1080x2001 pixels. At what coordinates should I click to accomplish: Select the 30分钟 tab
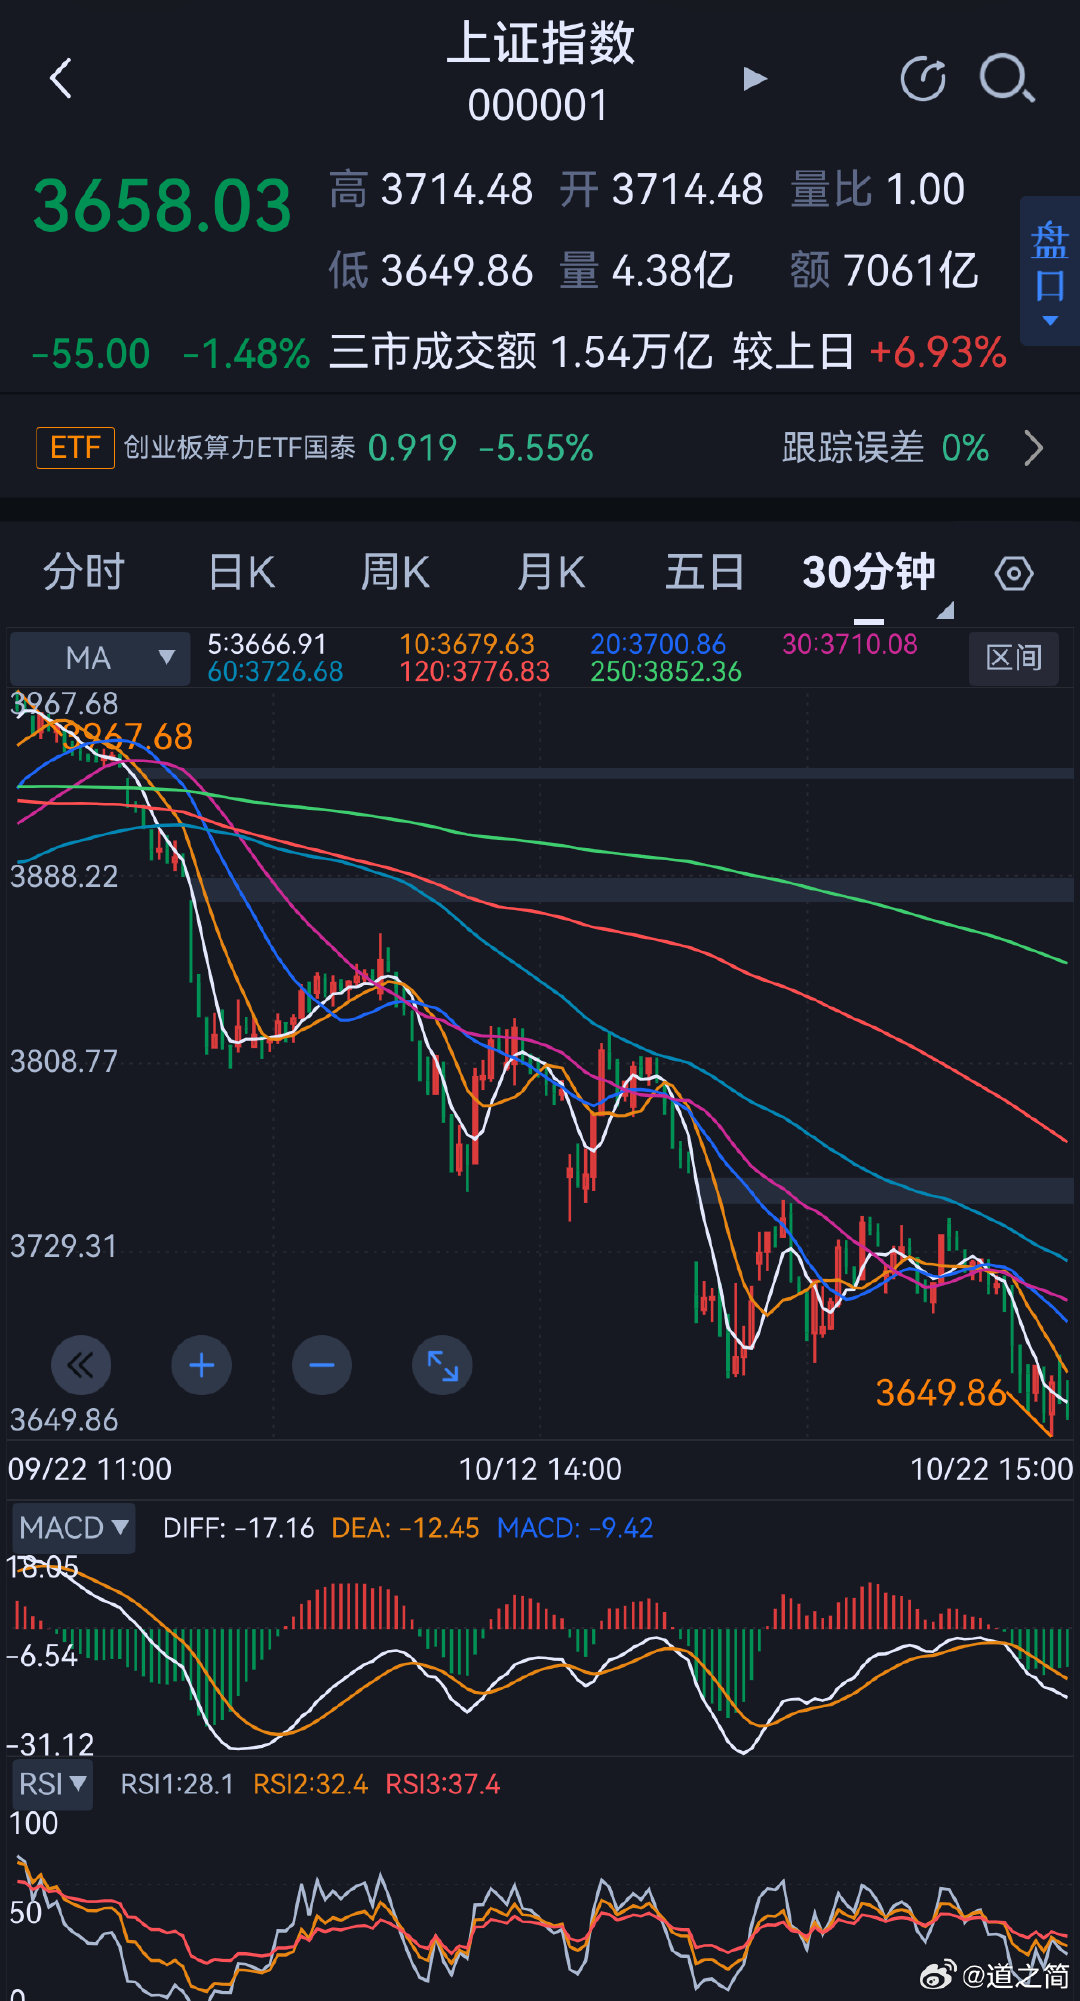(x=868, y=573)
